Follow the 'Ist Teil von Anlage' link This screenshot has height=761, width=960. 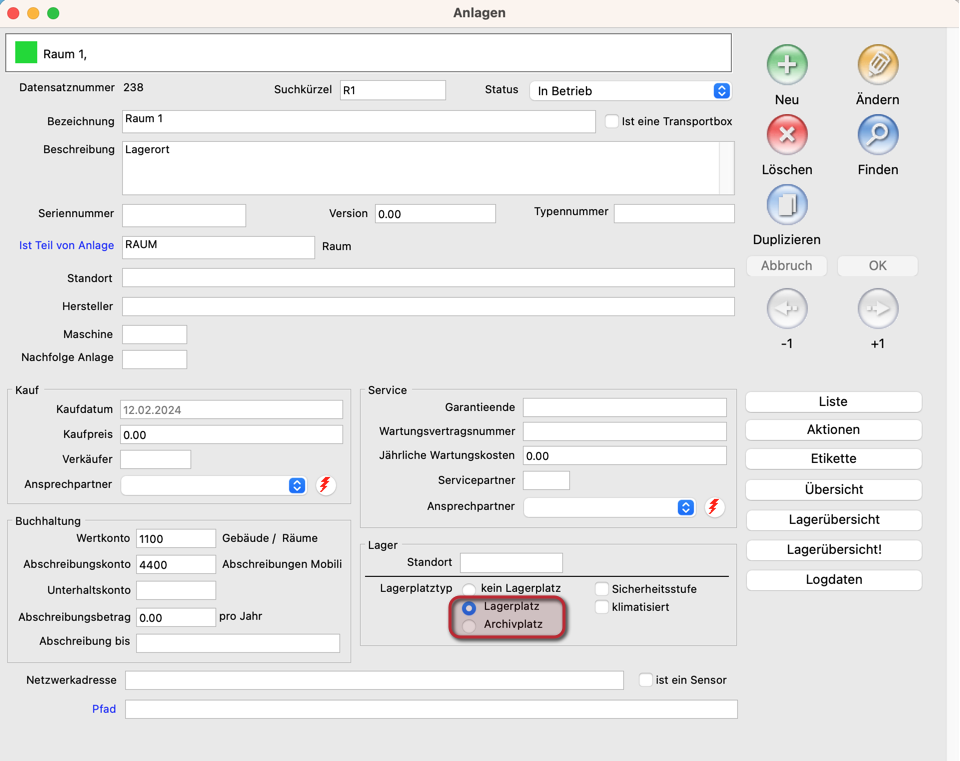[x=66, y=246]
